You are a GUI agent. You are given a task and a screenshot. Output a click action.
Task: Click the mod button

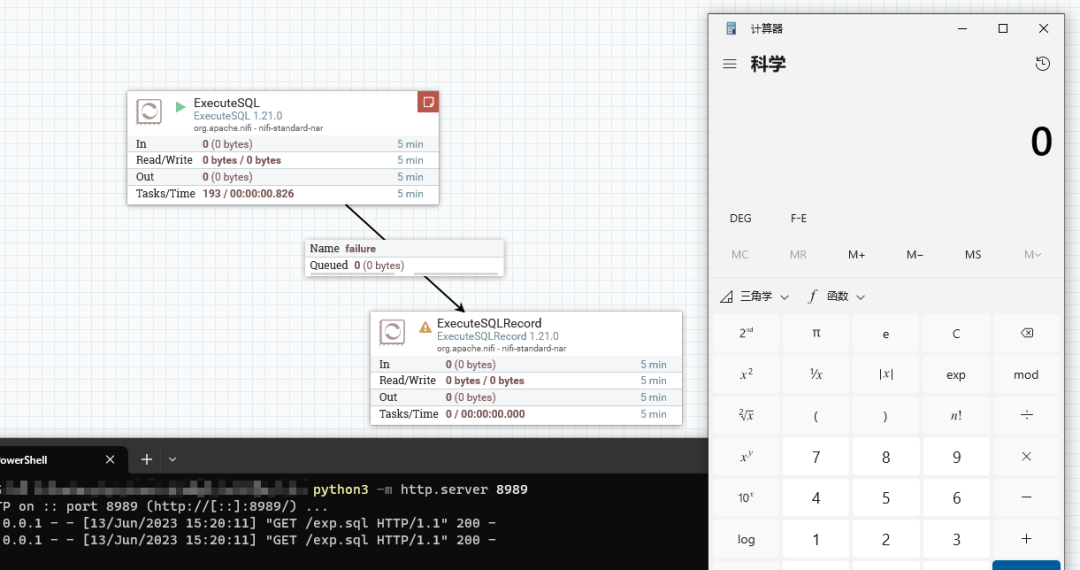coord(1026,374)
